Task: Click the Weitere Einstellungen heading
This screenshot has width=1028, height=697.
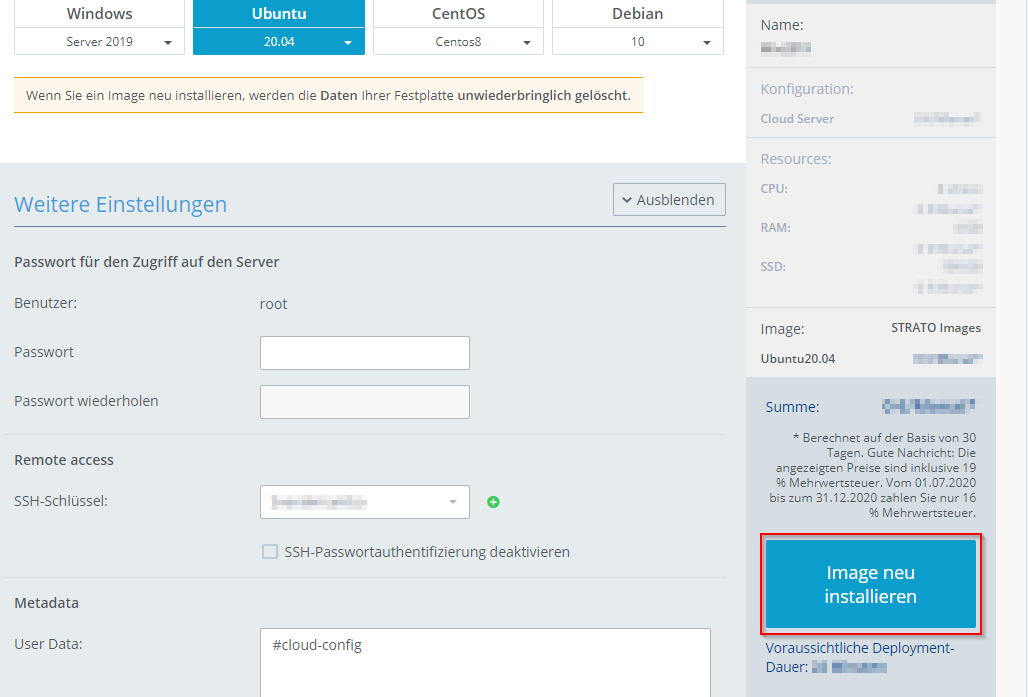Action: click(121, 205)
